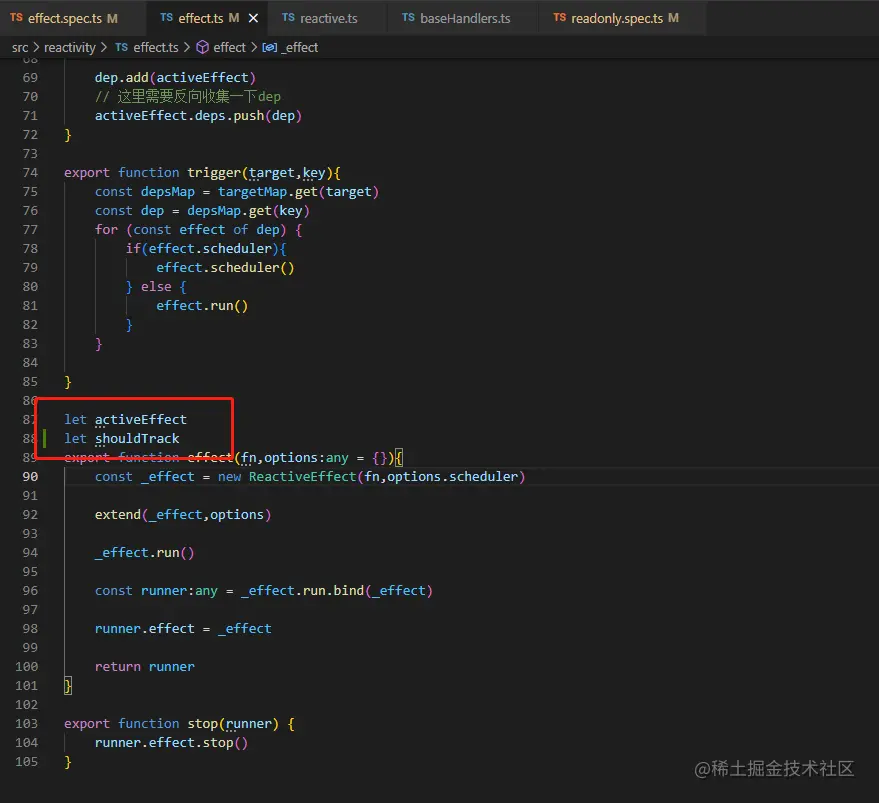Click 'shouldTrack' declaration on line 88
Image resolution: width=879 pixels, height=803 pixels.
137,439
